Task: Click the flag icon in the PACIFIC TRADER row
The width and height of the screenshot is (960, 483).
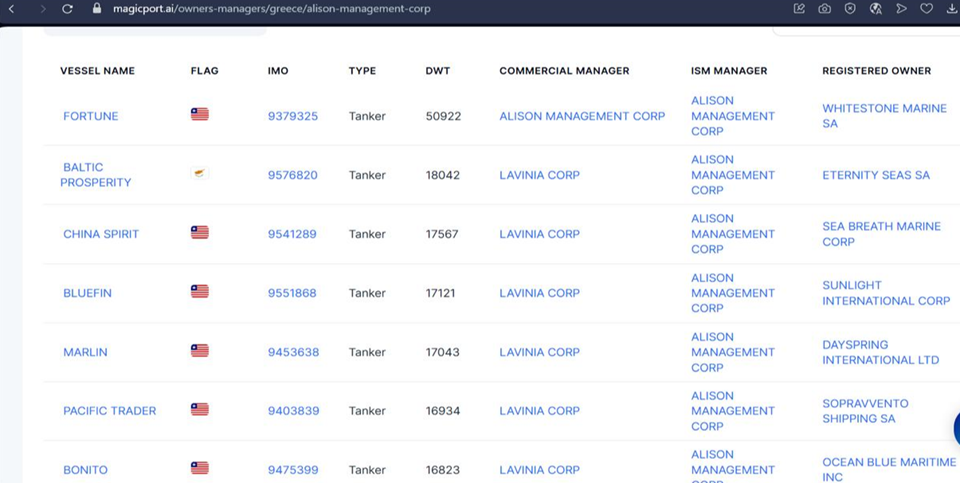Action: [x=200, y=409]
